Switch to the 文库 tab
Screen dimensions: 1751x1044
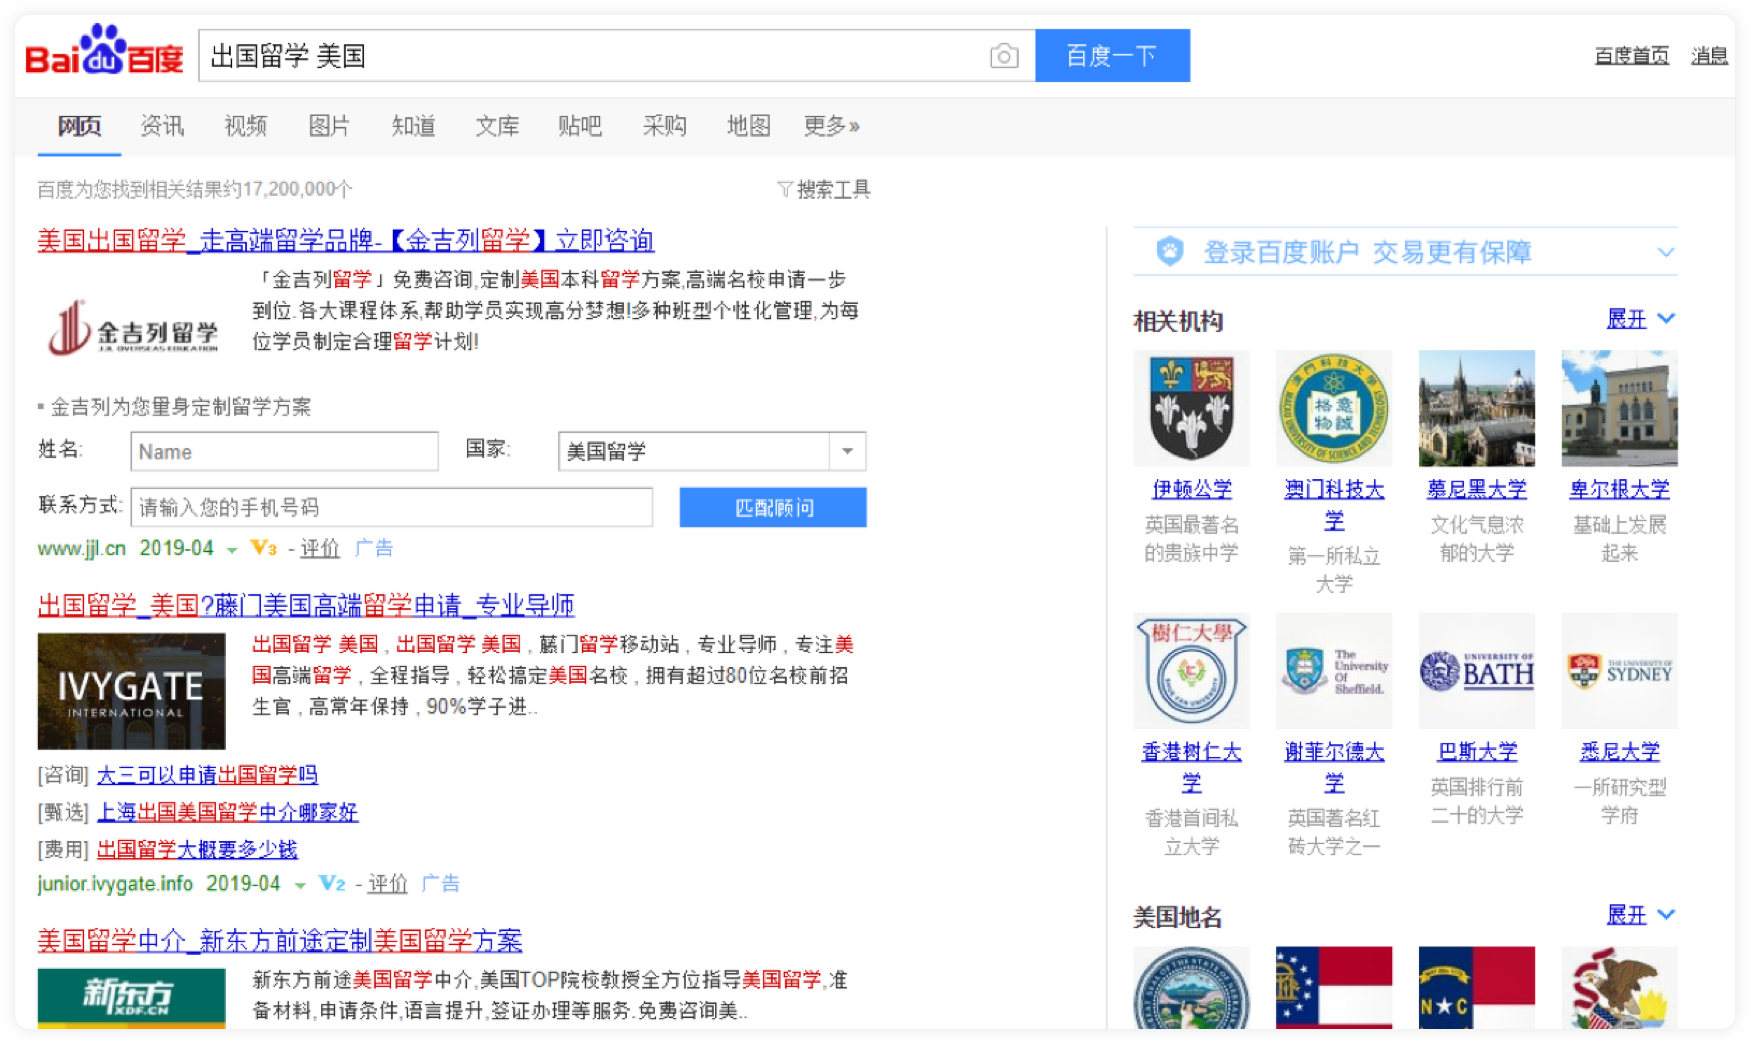[497, 126]
